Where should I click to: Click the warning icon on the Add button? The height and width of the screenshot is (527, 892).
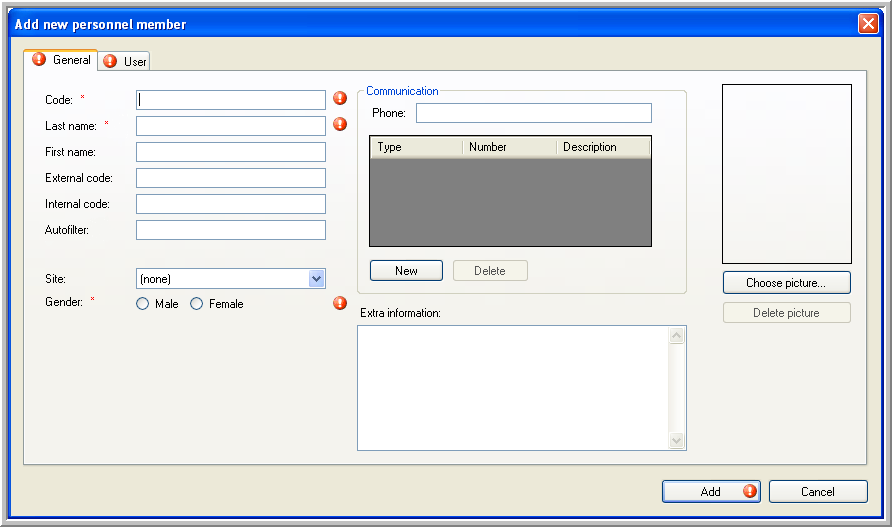[x=749, y=491]
